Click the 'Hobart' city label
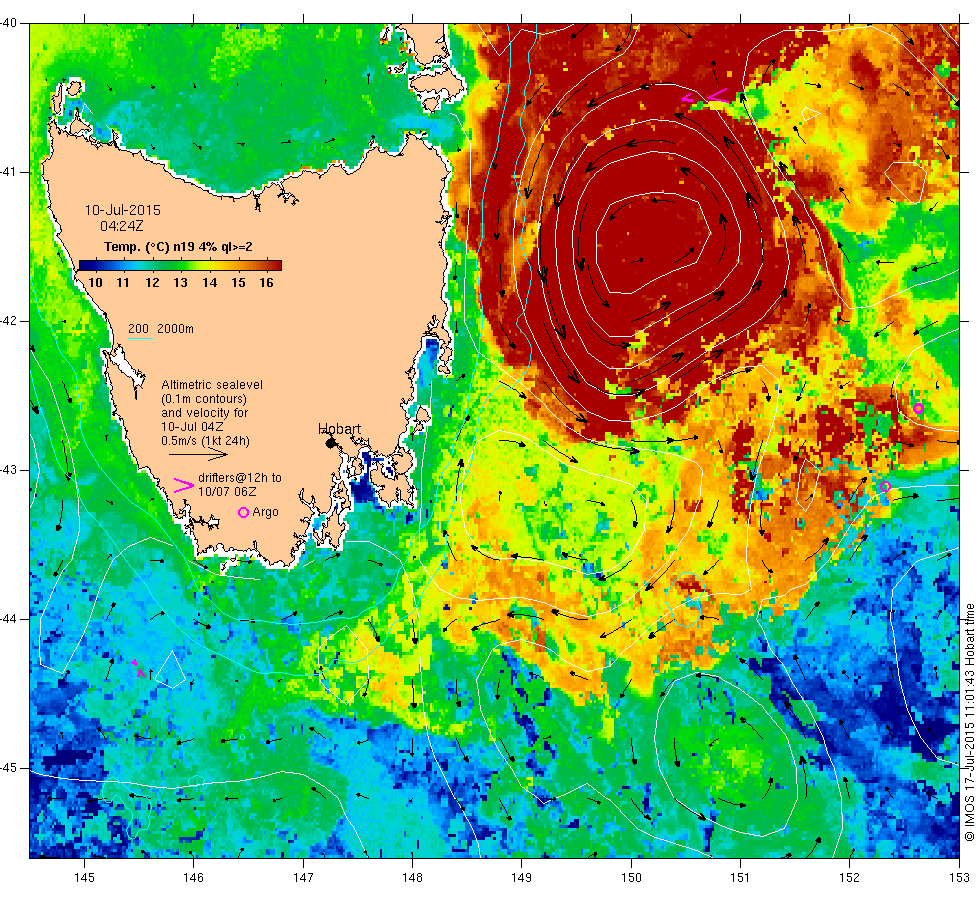This screenshot has width=980, height=900. [340, 429]
